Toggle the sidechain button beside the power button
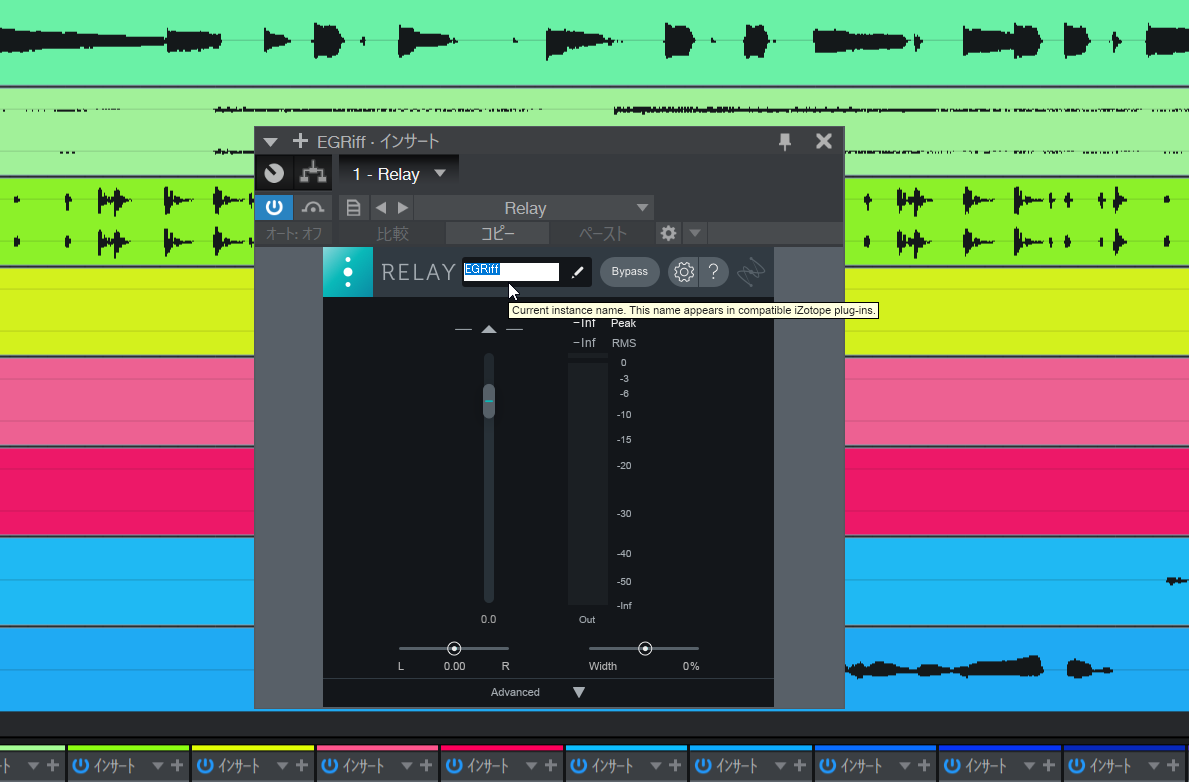The image size is (1189, 782). 312,207
